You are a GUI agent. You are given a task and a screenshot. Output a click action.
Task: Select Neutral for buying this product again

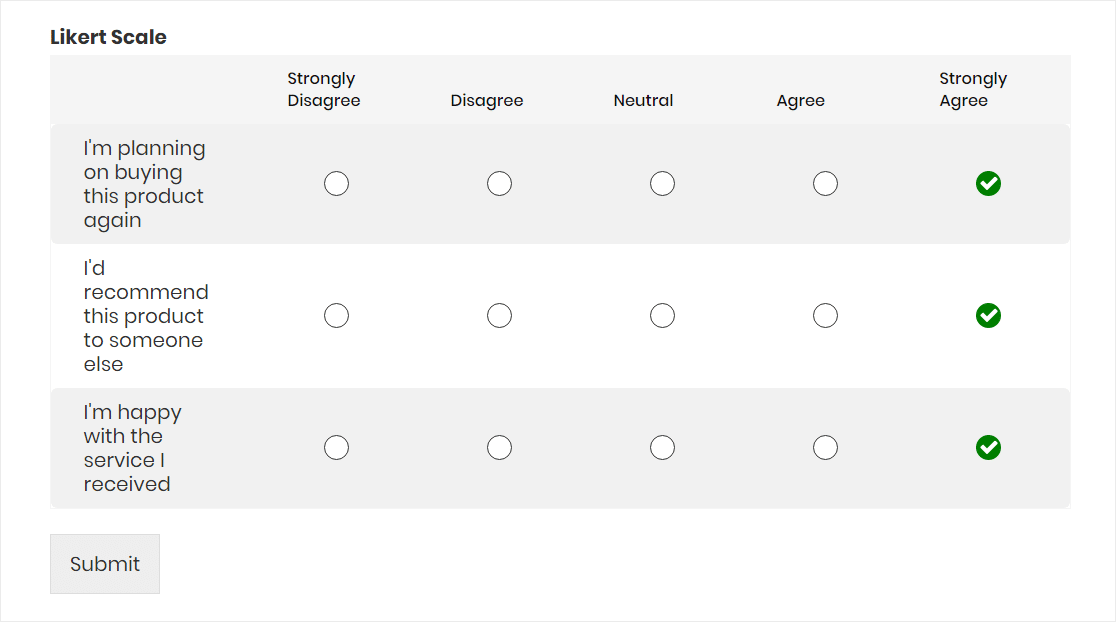(x=662, y=183)
